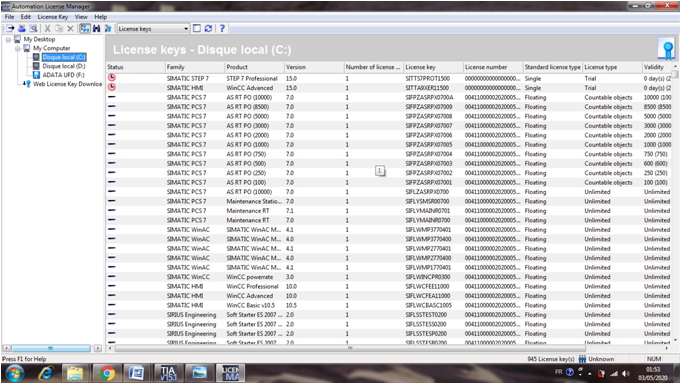Select the WinCC powerrate row

(x=389, y=277)
